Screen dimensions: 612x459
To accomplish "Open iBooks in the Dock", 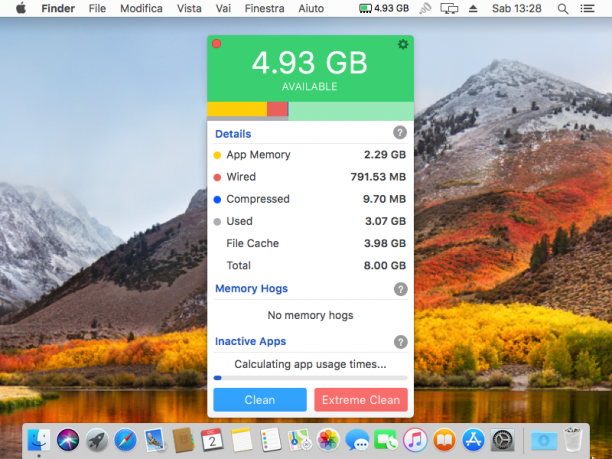I will [444, 440].
